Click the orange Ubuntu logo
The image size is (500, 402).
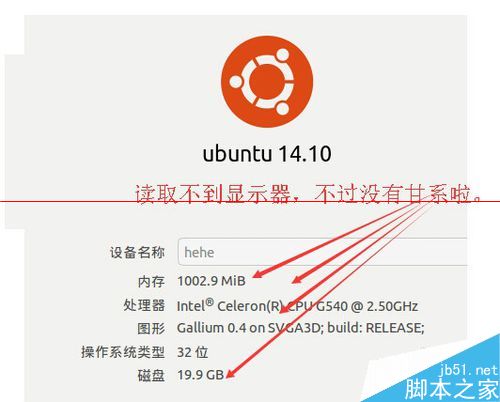267,82
